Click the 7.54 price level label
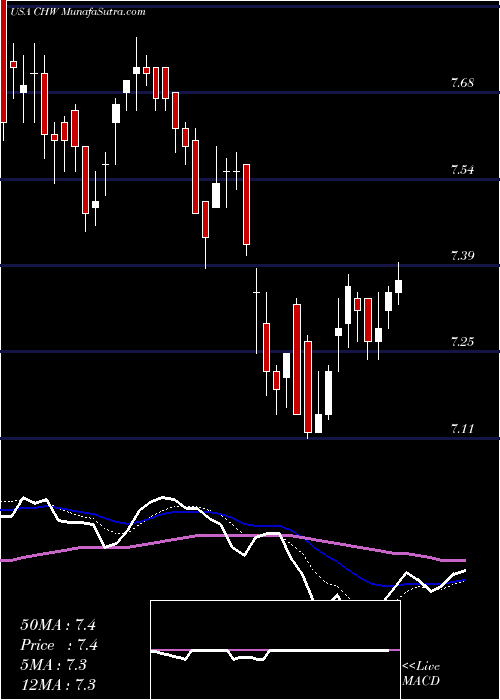The image size is (500, 700). tap(462, 170)
